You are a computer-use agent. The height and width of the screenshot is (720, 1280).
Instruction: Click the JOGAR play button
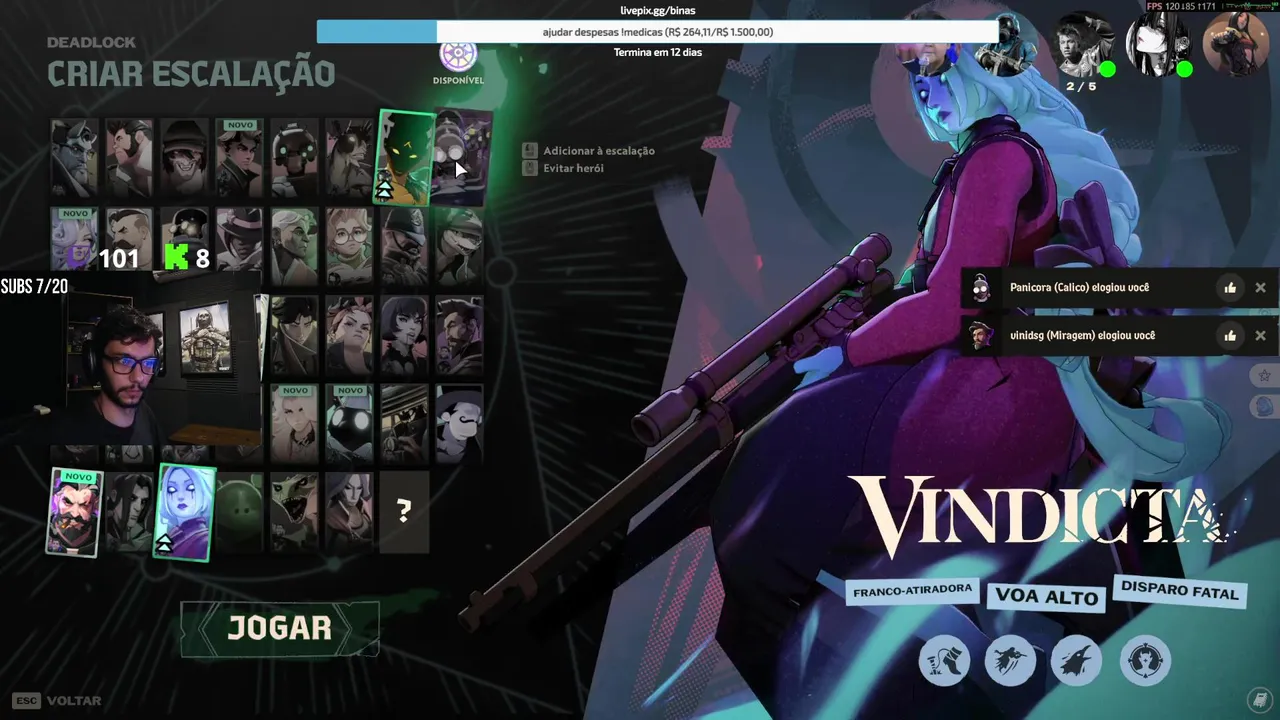coord(280,628)
